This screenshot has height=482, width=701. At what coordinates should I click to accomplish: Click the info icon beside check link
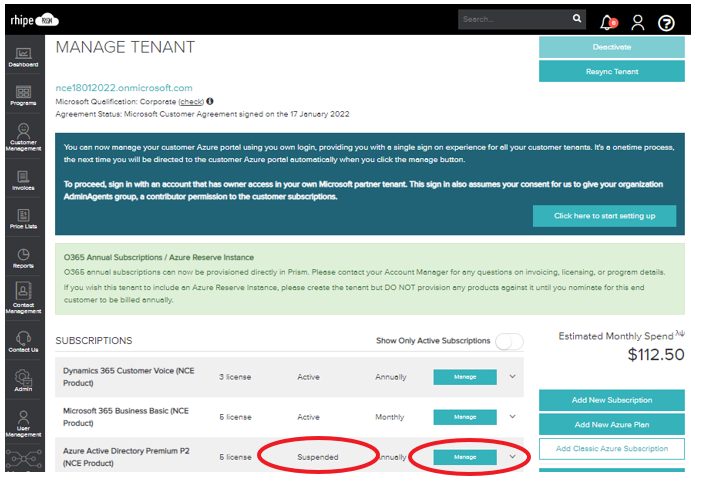click(x=210, y=101)
